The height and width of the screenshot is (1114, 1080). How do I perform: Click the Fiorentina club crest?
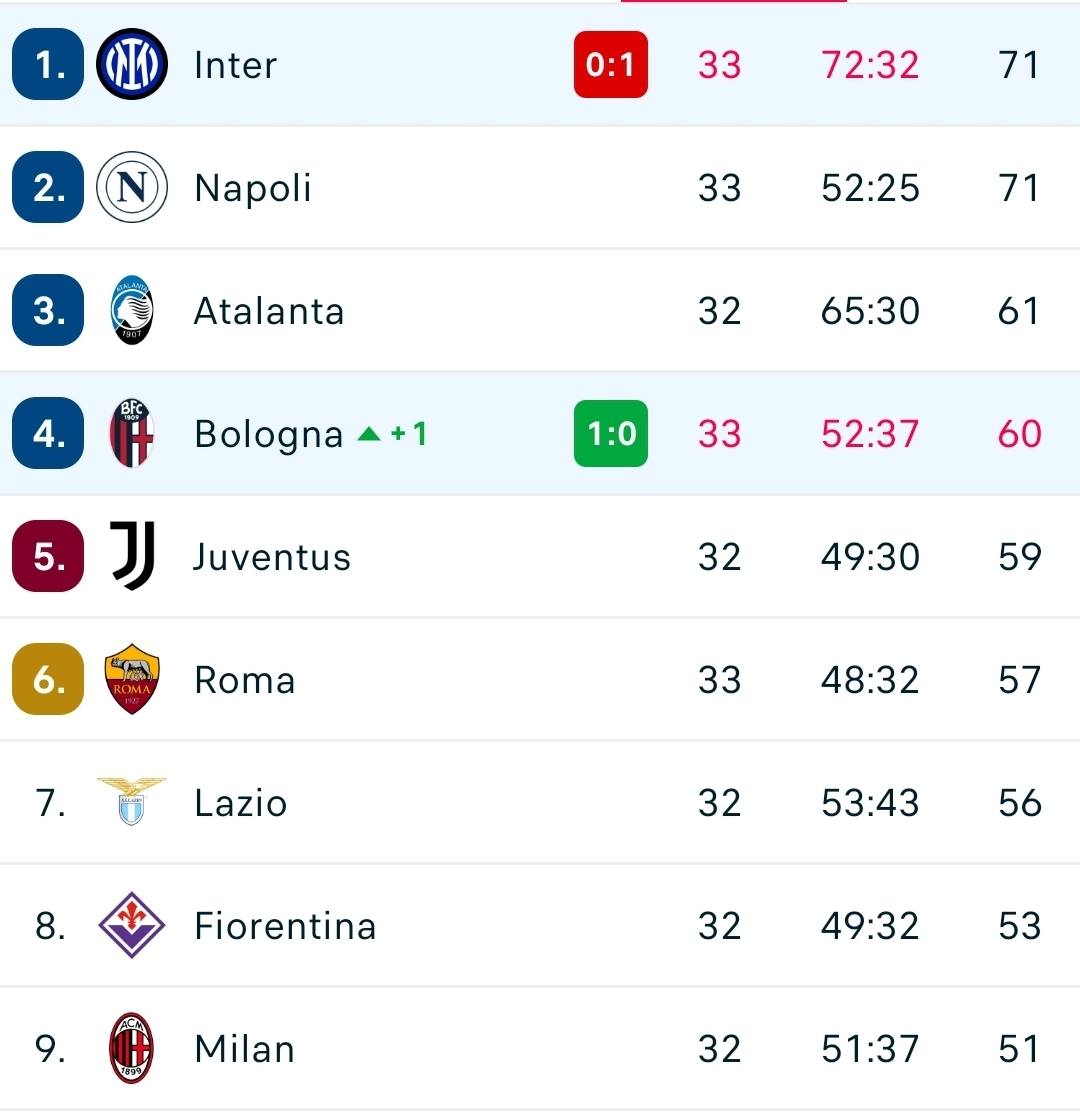point(132,926)
